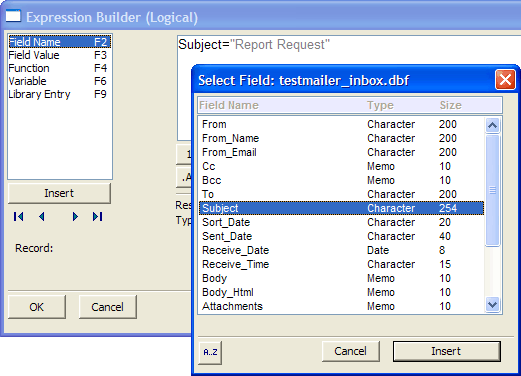The image size is (521, 376).
Task: Select Library Entry F9 entry
Action: click(x=60, y=94)
